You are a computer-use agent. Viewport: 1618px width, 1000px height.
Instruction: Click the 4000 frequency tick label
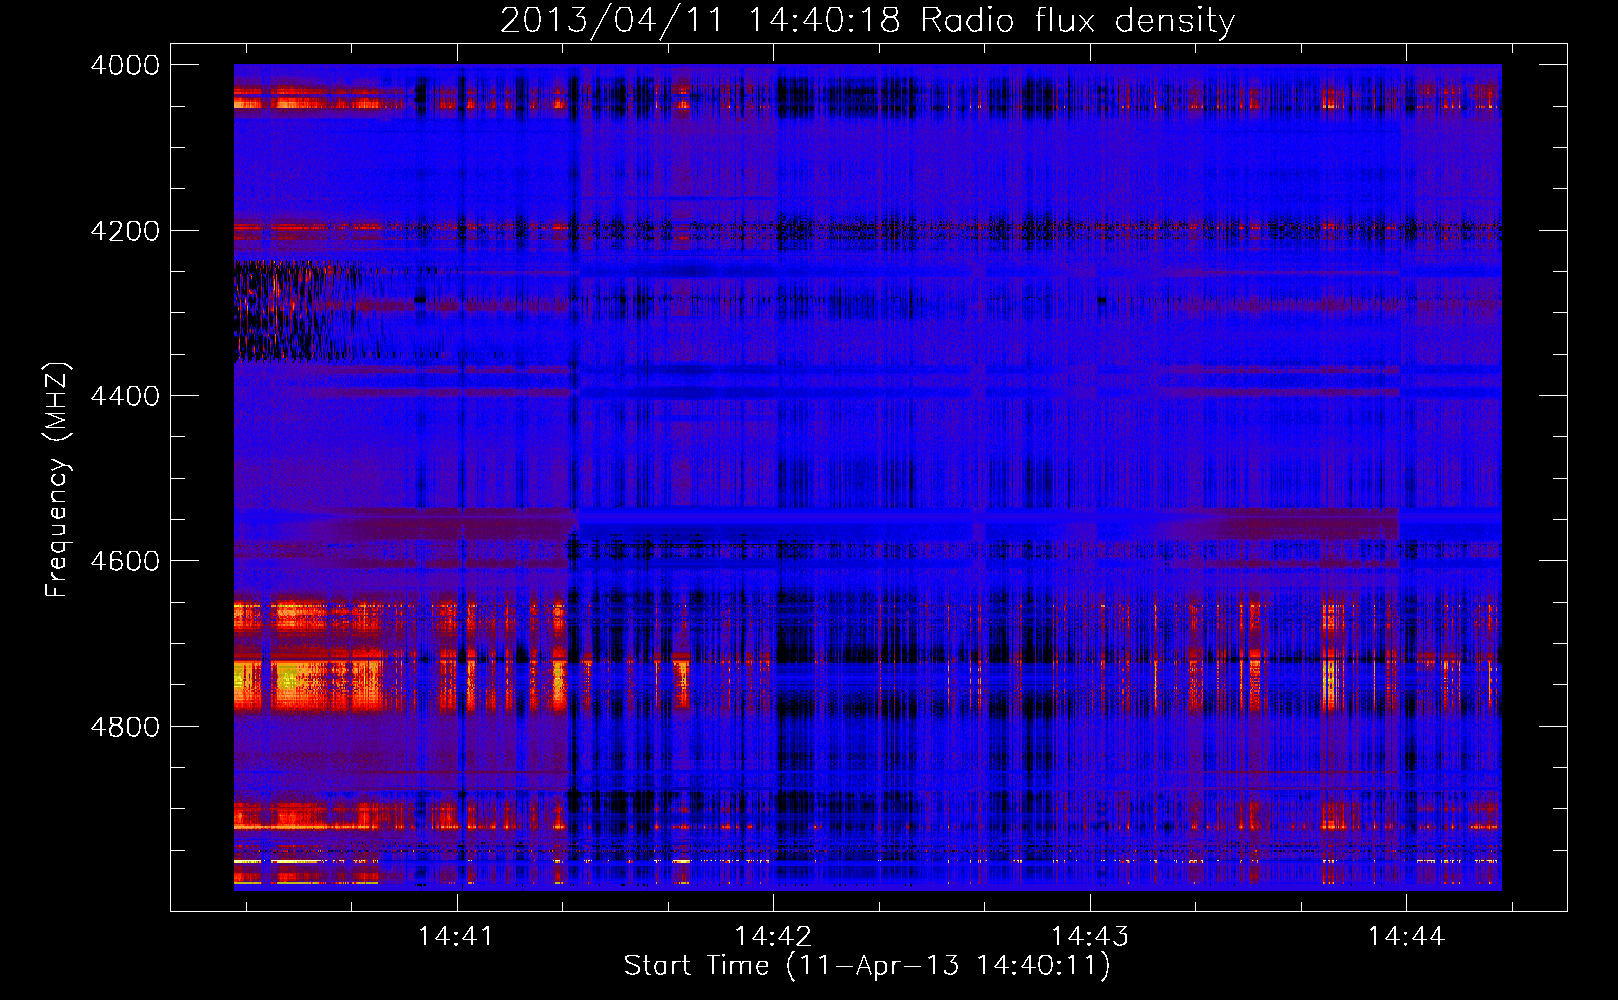125,65
